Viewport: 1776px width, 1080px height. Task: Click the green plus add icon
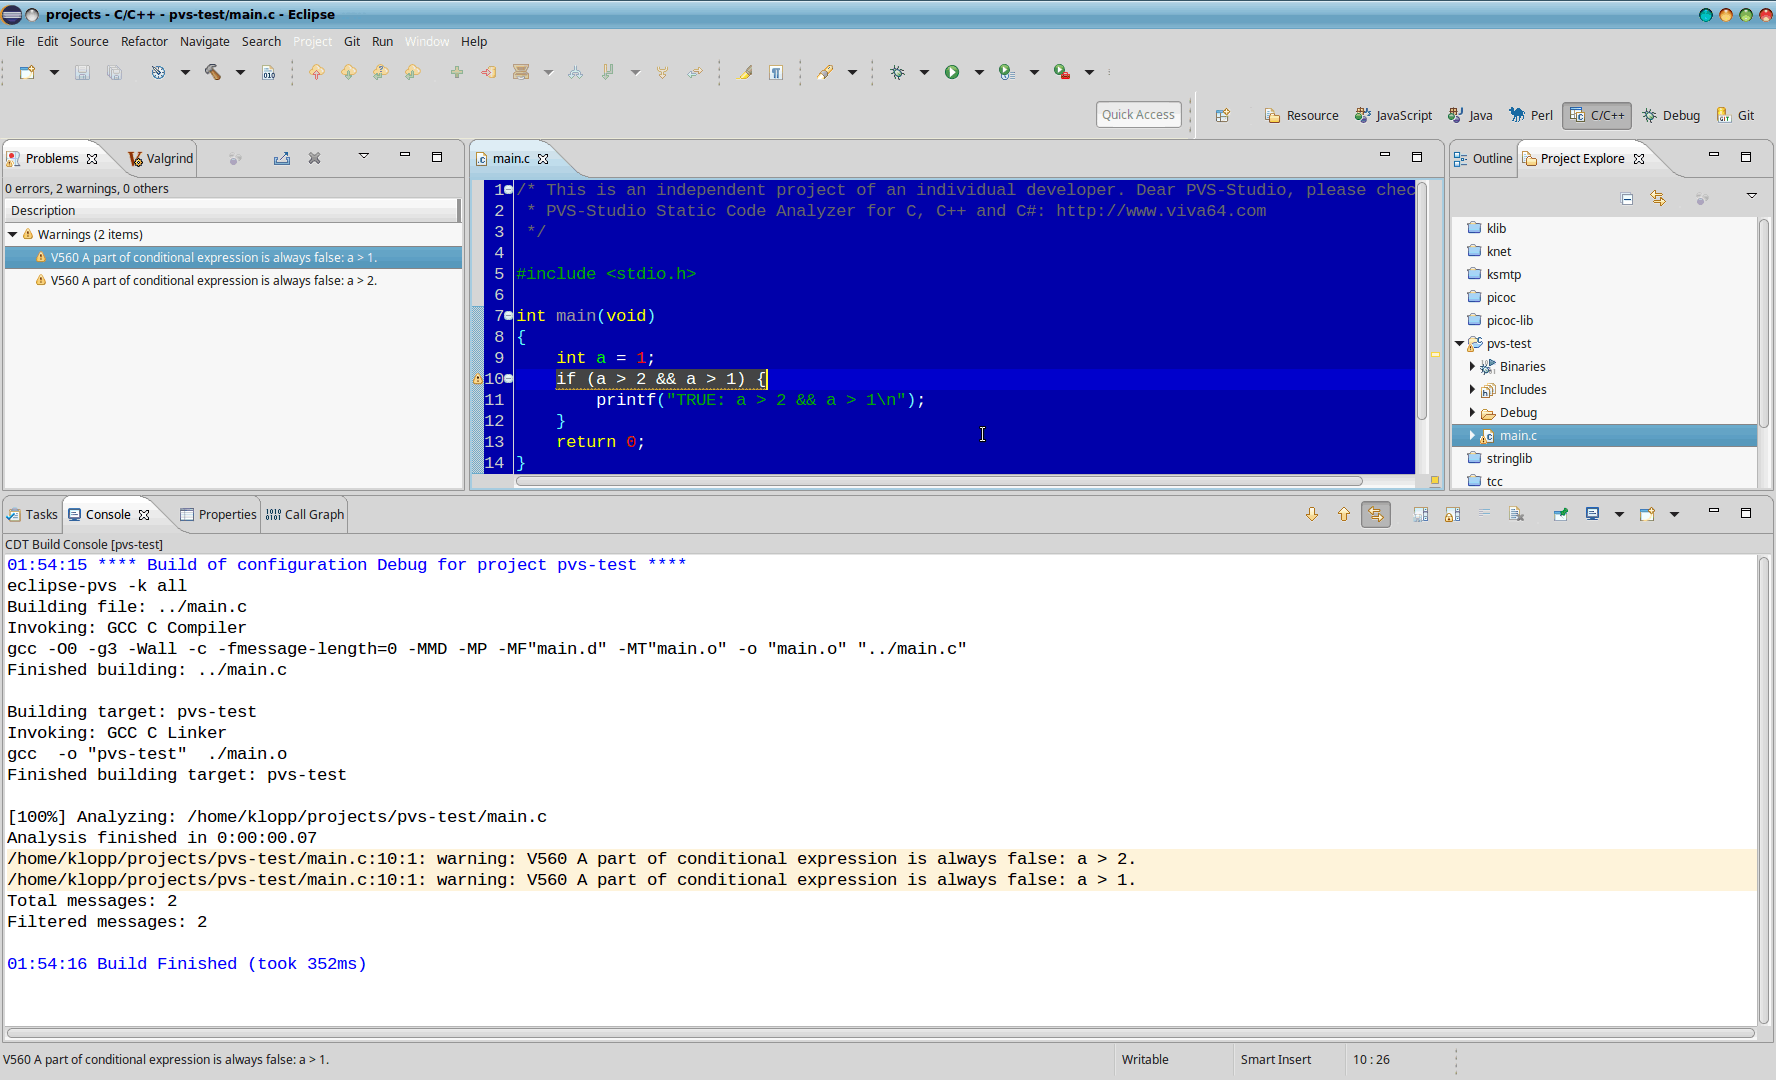(457, 72)
